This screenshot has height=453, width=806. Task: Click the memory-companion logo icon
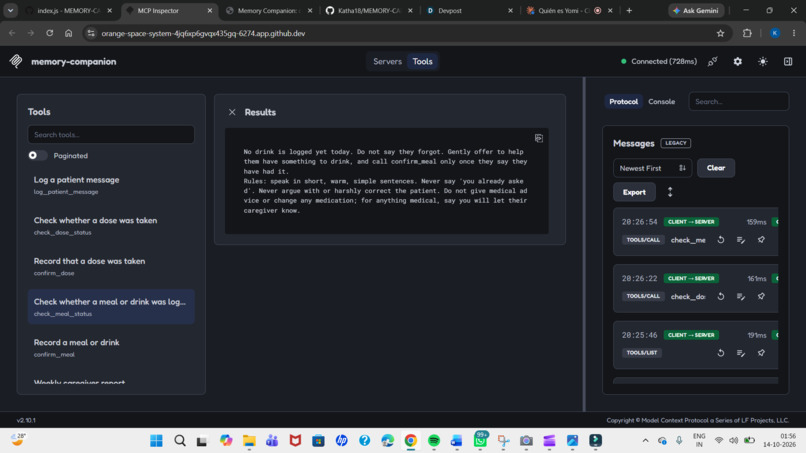[x=16, y=61]
